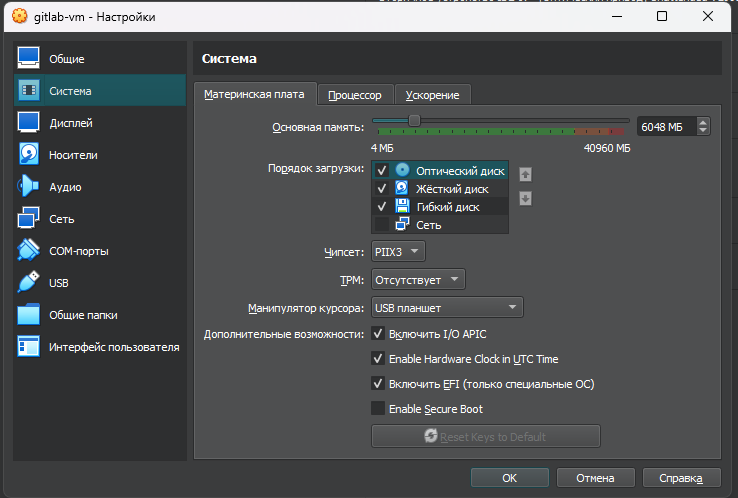Open Дисплей section via monitor icon
This screenshot has width=738, height=498.
[28, 122]
